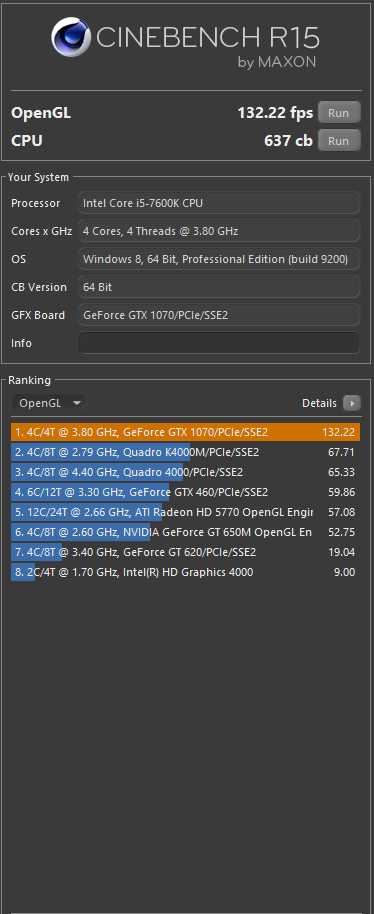Open the OpenGL ranking type dropdown

[48, 403]
